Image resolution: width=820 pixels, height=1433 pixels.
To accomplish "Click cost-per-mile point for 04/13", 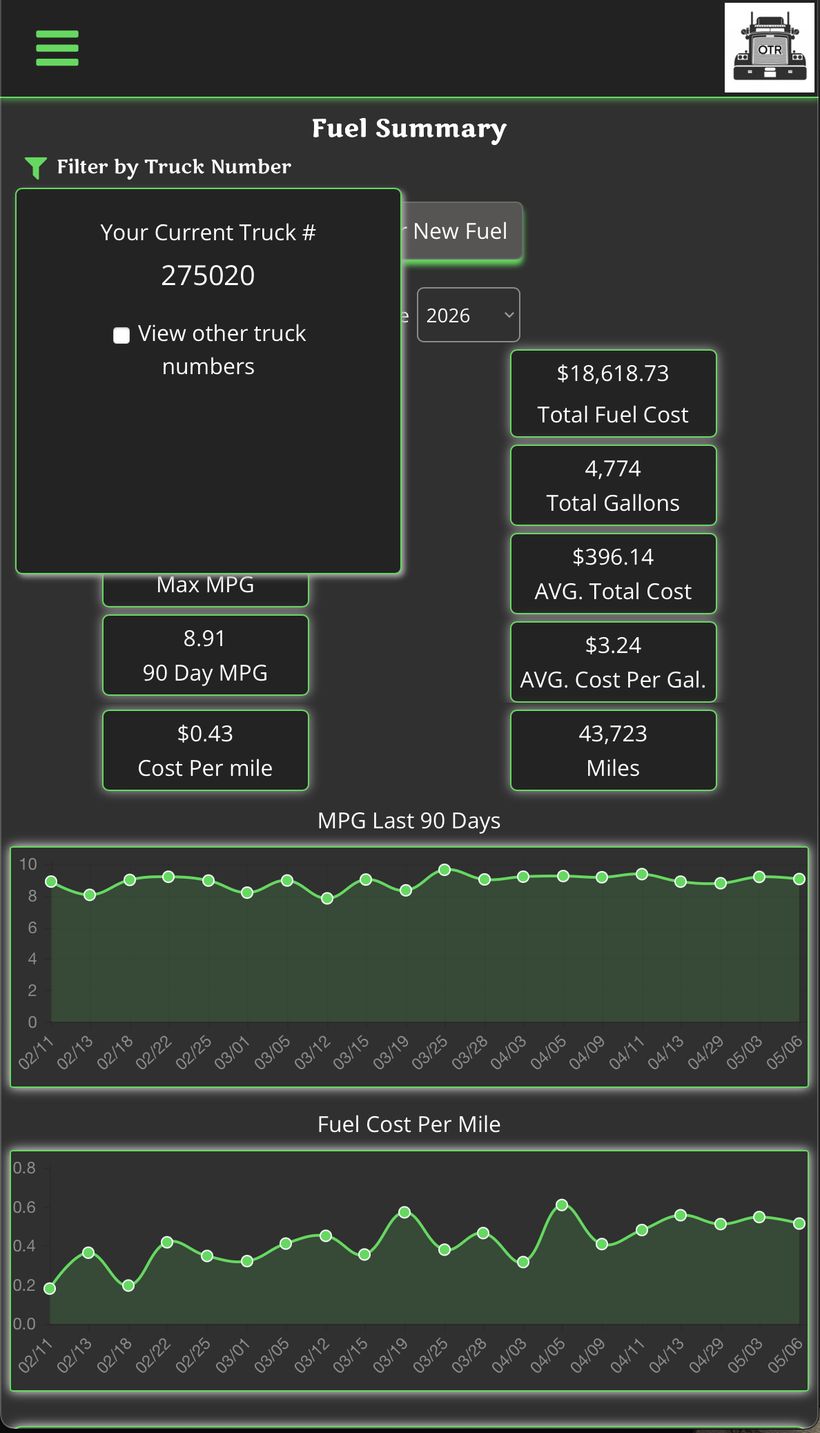I will [x=681, y=1215].
